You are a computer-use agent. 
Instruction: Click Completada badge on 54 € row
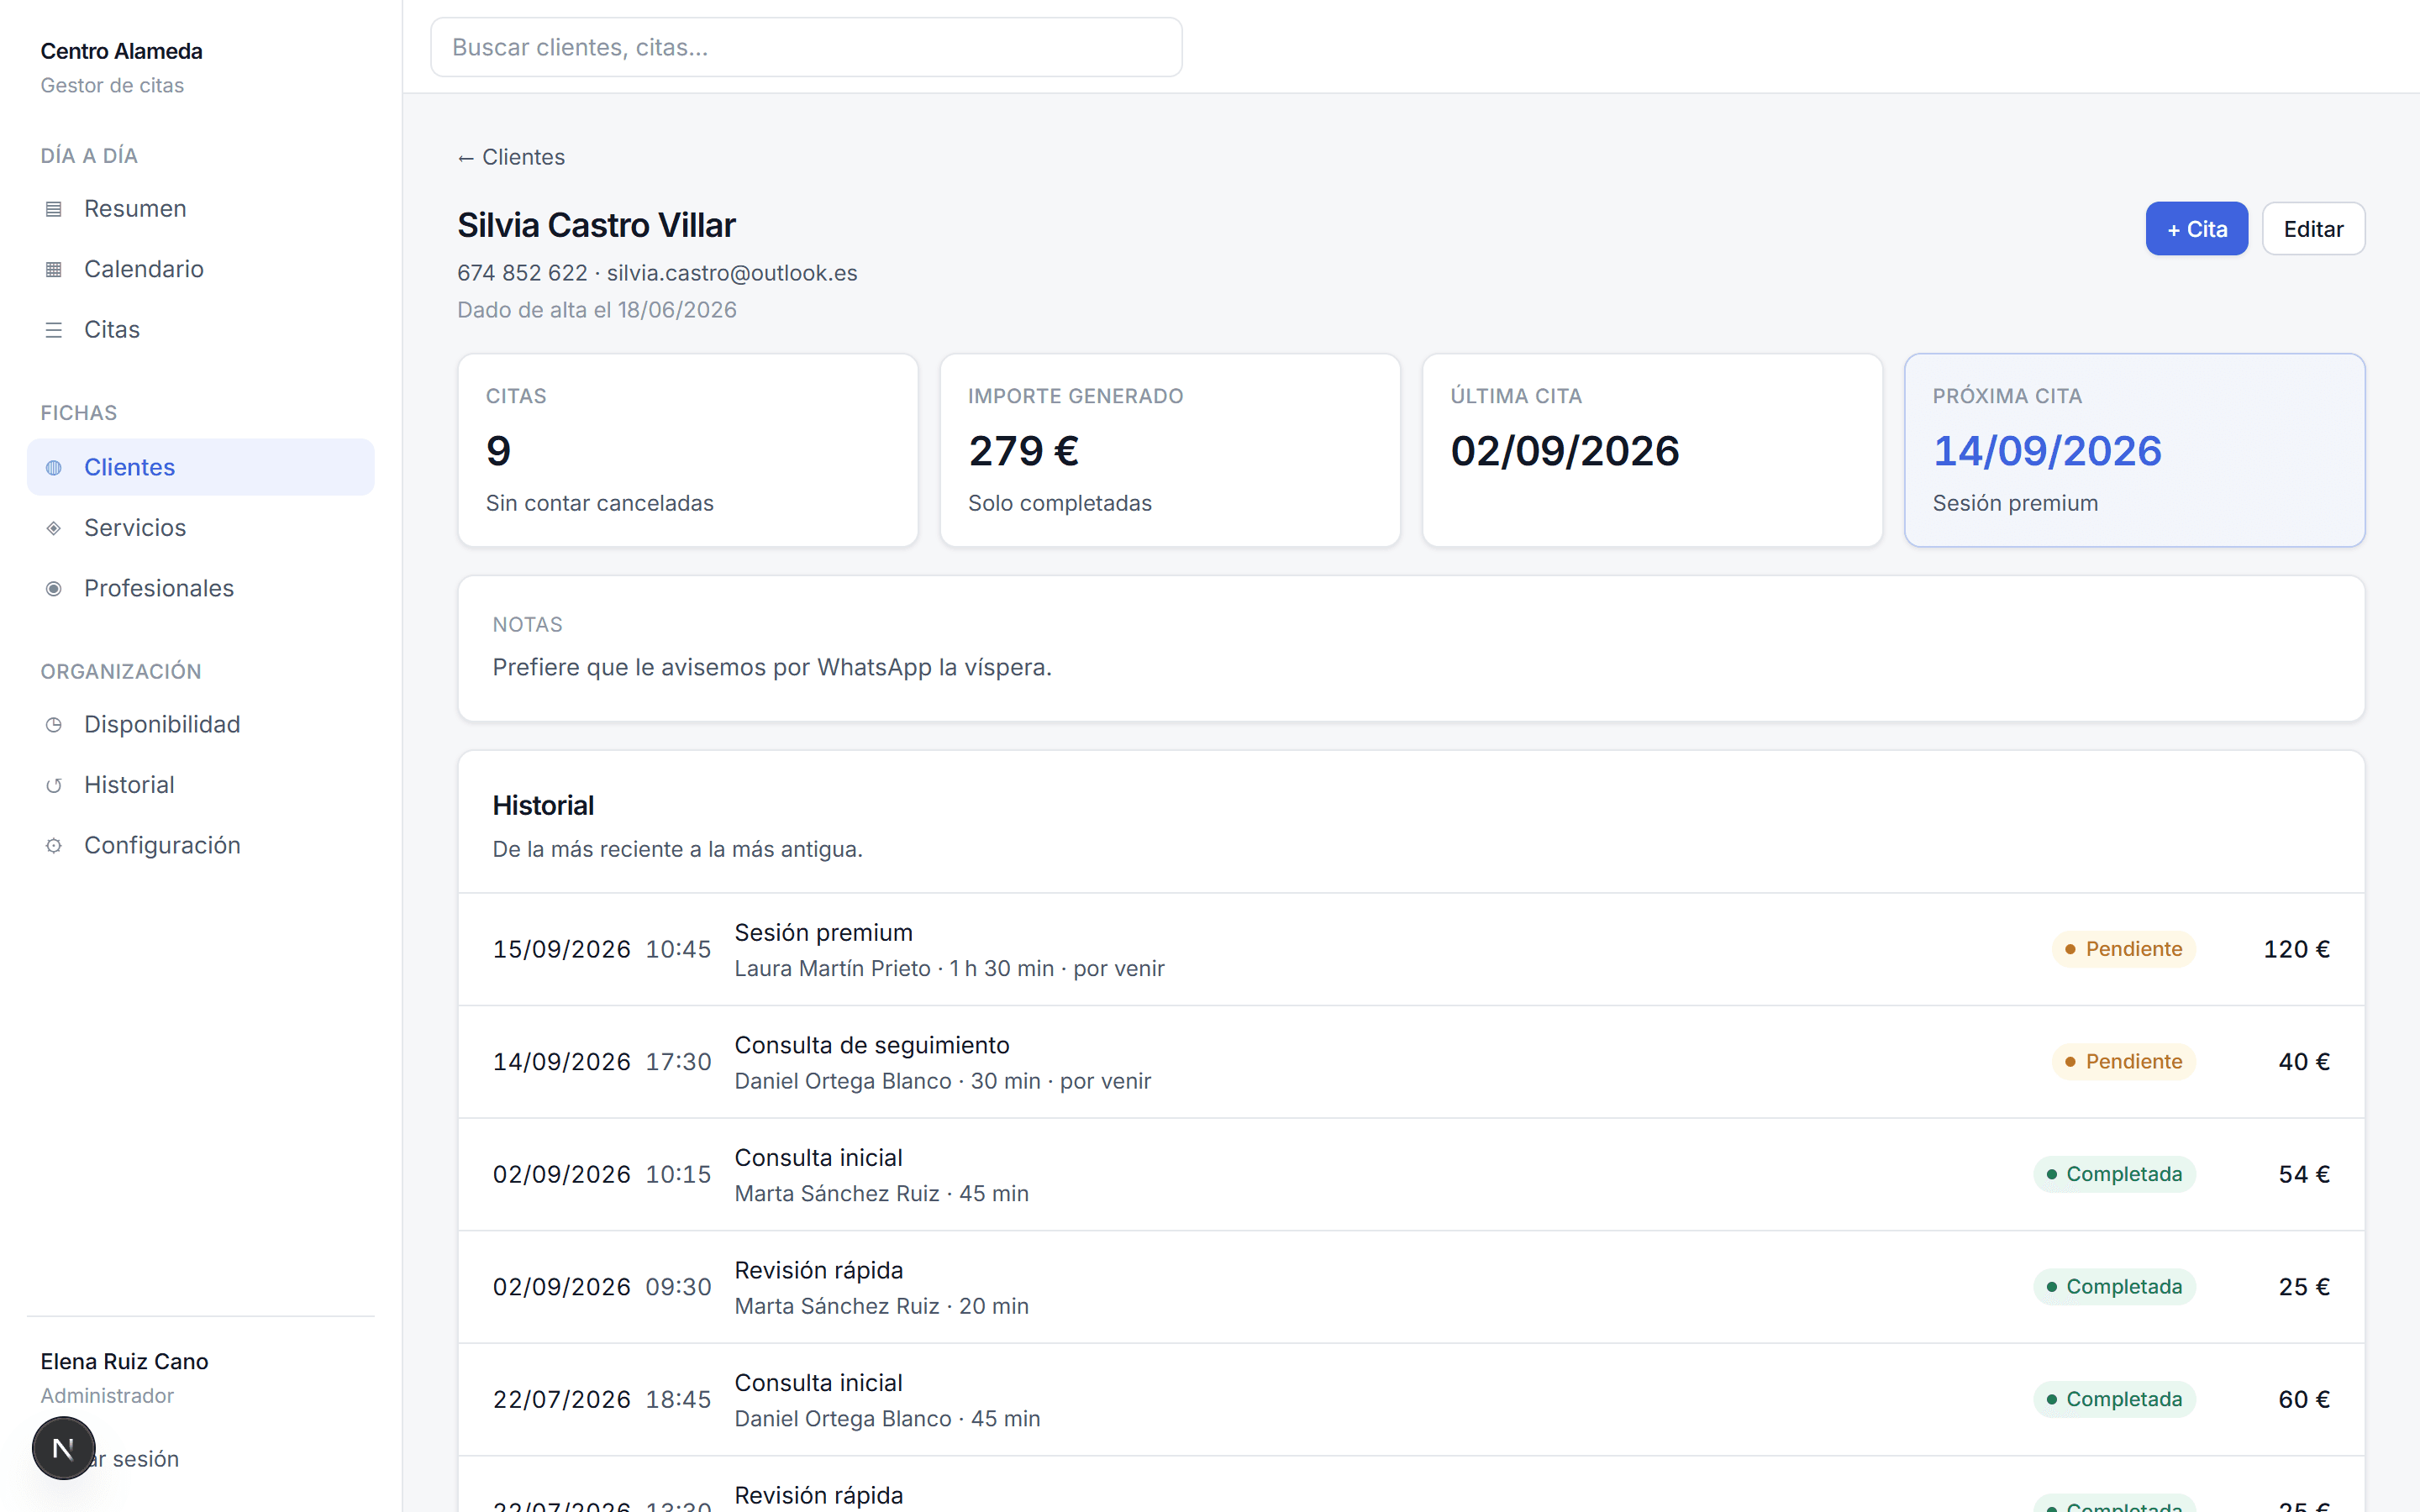coord(2114,1174)
